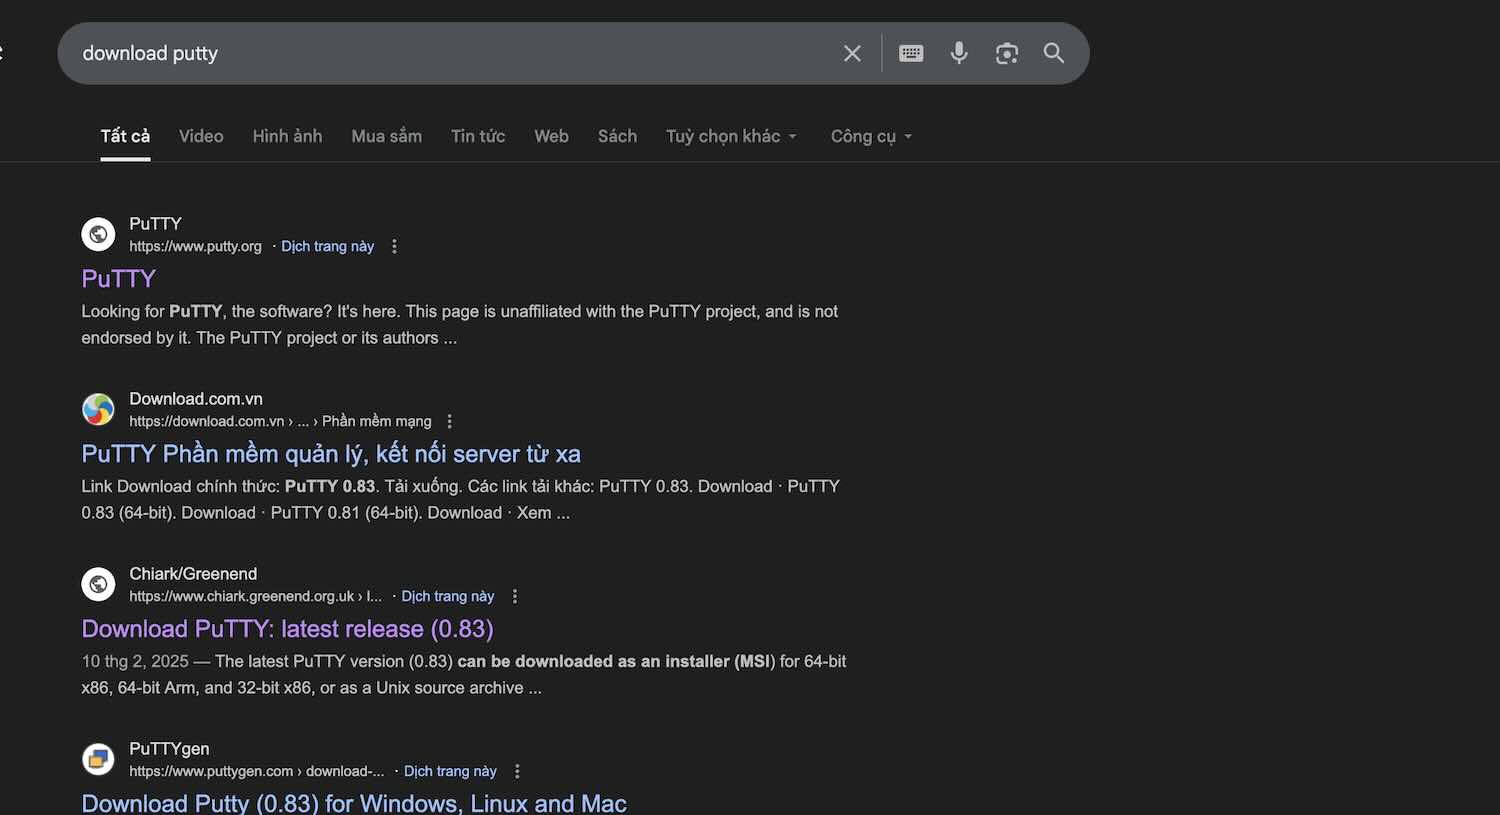Viewport: 1500px width, 815px height.
Task: Click the '10 thg 2, 2025' snippet date
Action: tap(135, 662)
